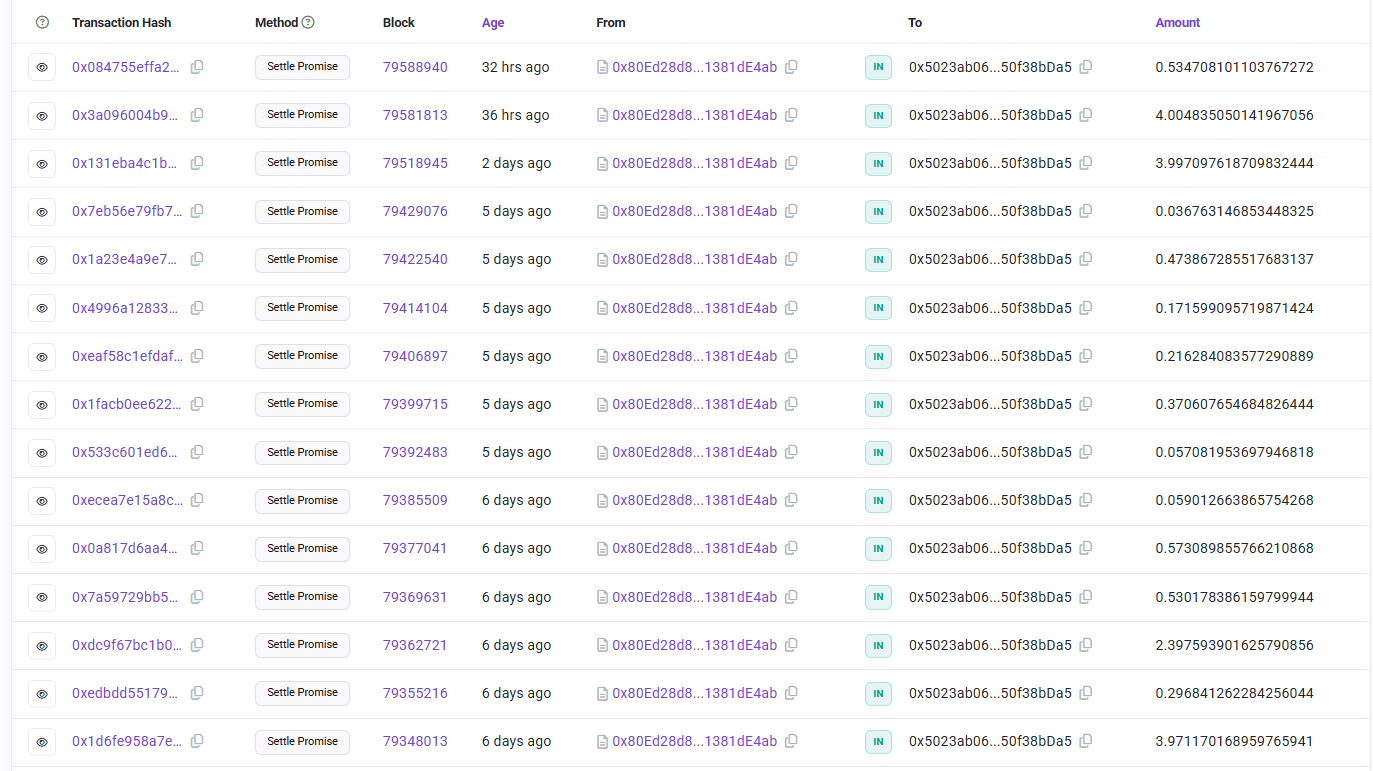Open transaction 0x7eb56e79fb7 details

[122, 211]
